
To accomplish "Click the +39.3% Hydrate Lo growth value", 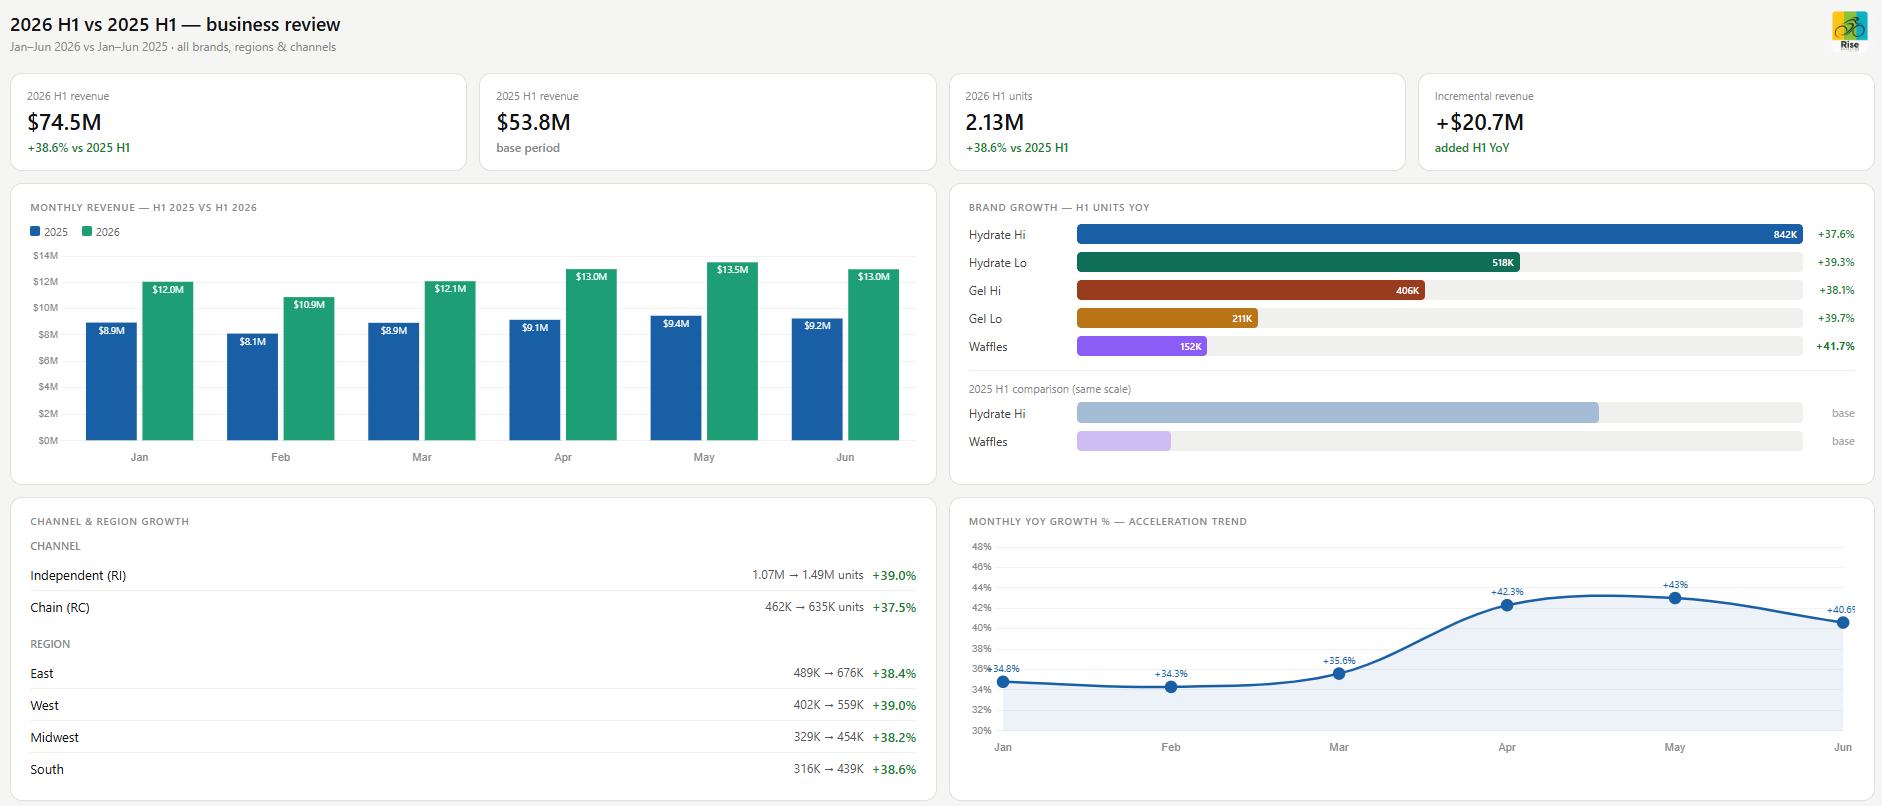I will 1836,262.
